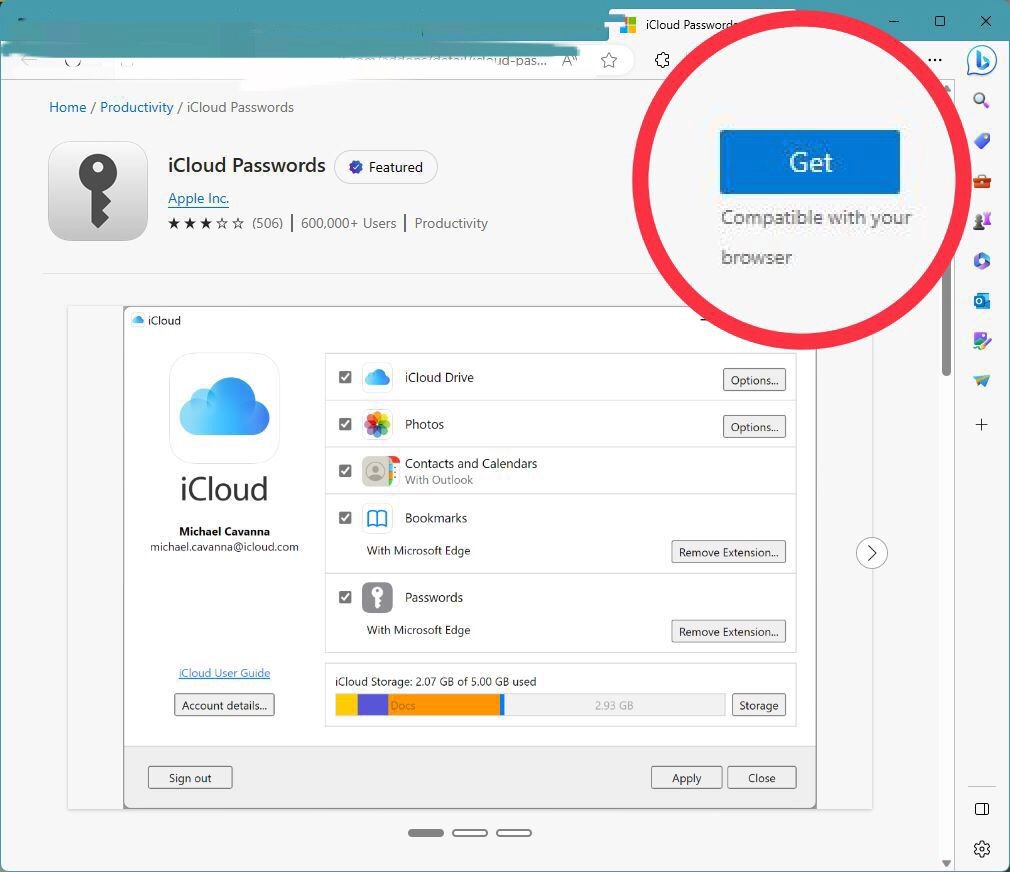Image resolution: width=1010 pixels, height=872 pixels.
Task: Open Options for iCloud Drive
Action: (x=754, y=380)
